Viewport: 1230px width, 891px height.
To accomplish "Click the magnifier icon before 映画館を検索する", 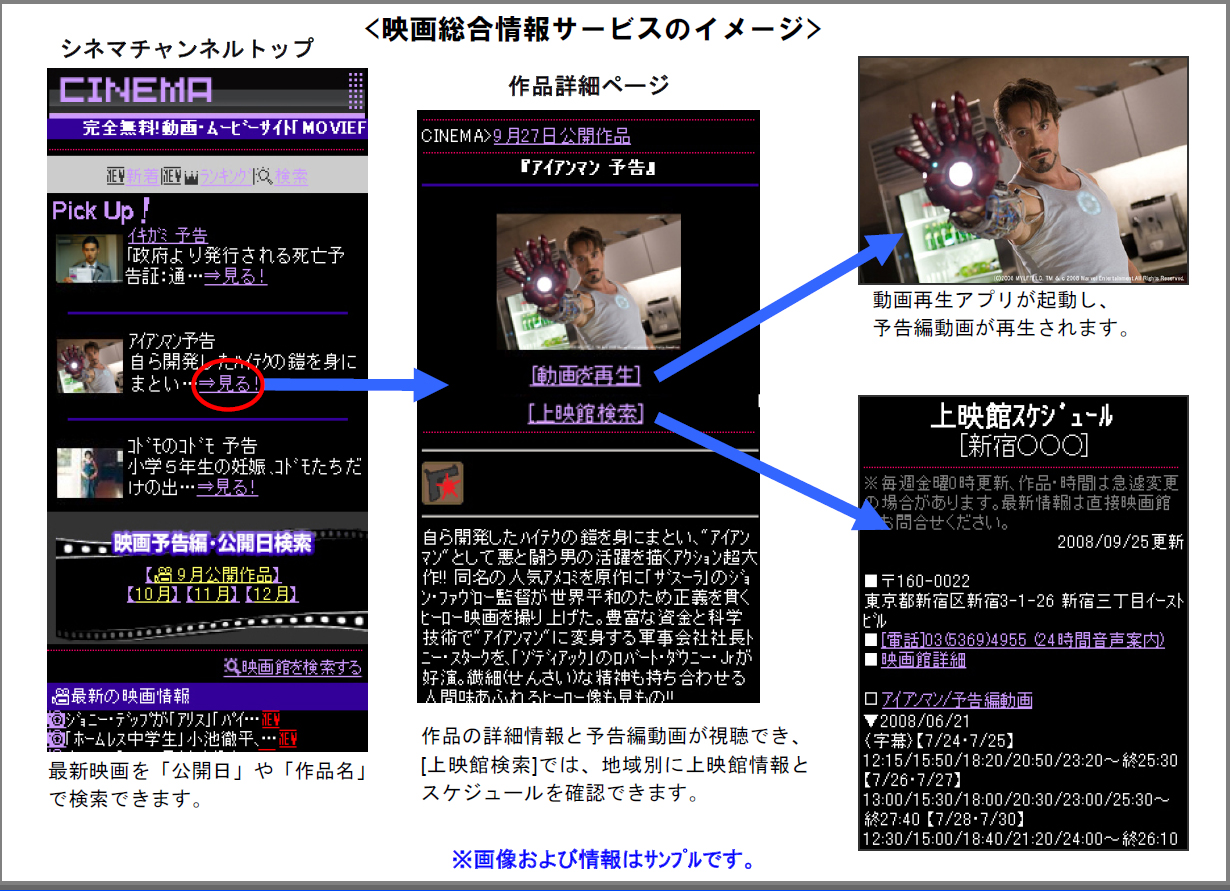I will 232,667.
